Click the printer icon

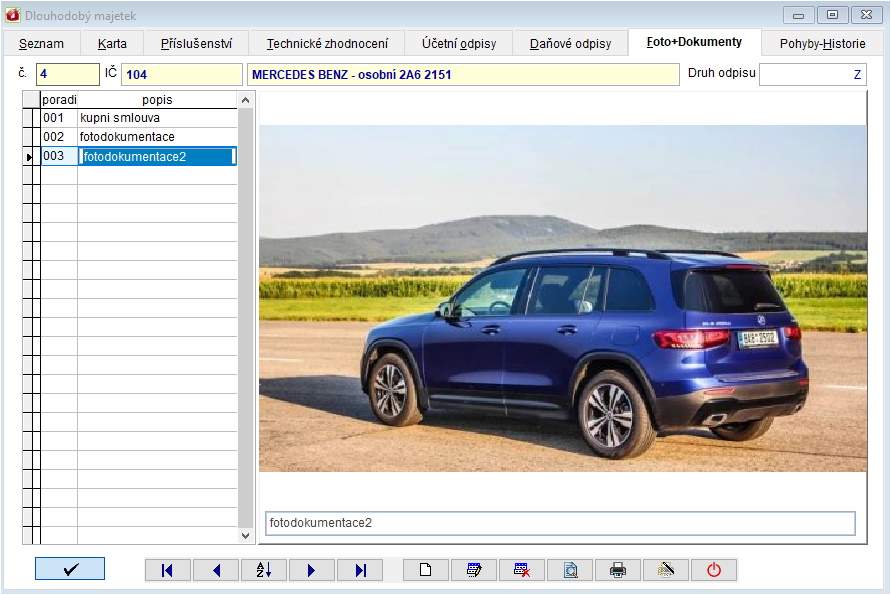click(x=618, y=570)
